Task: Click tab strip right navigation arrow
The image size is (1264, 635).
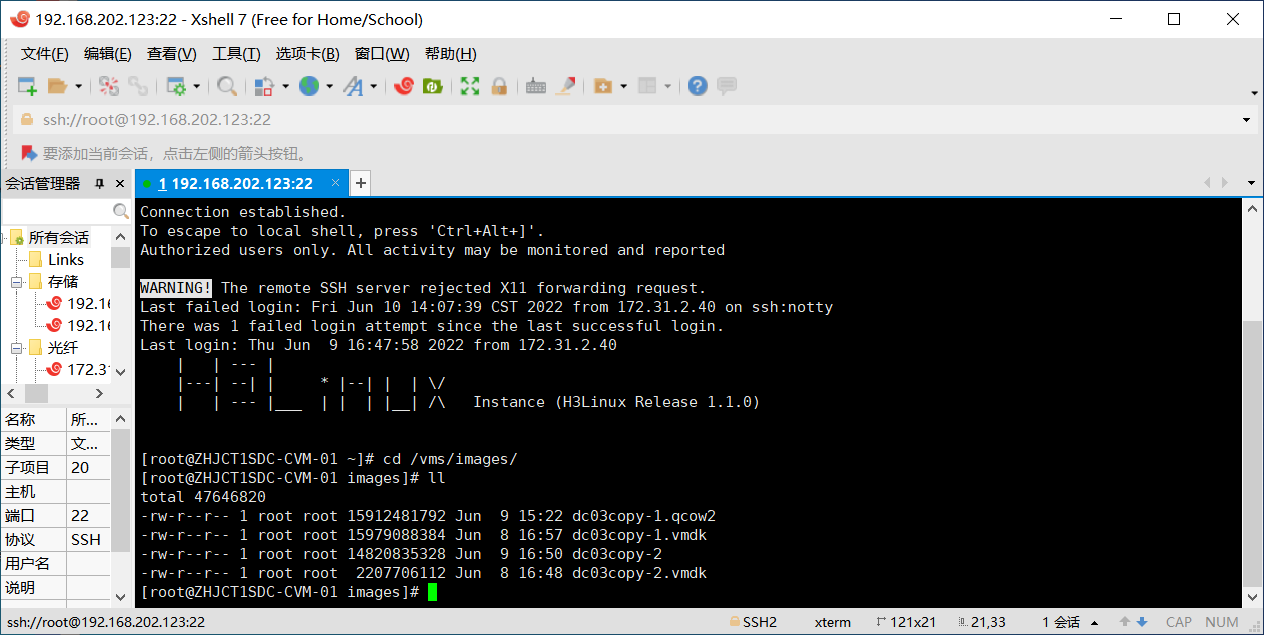Action: click(1226, 183)
